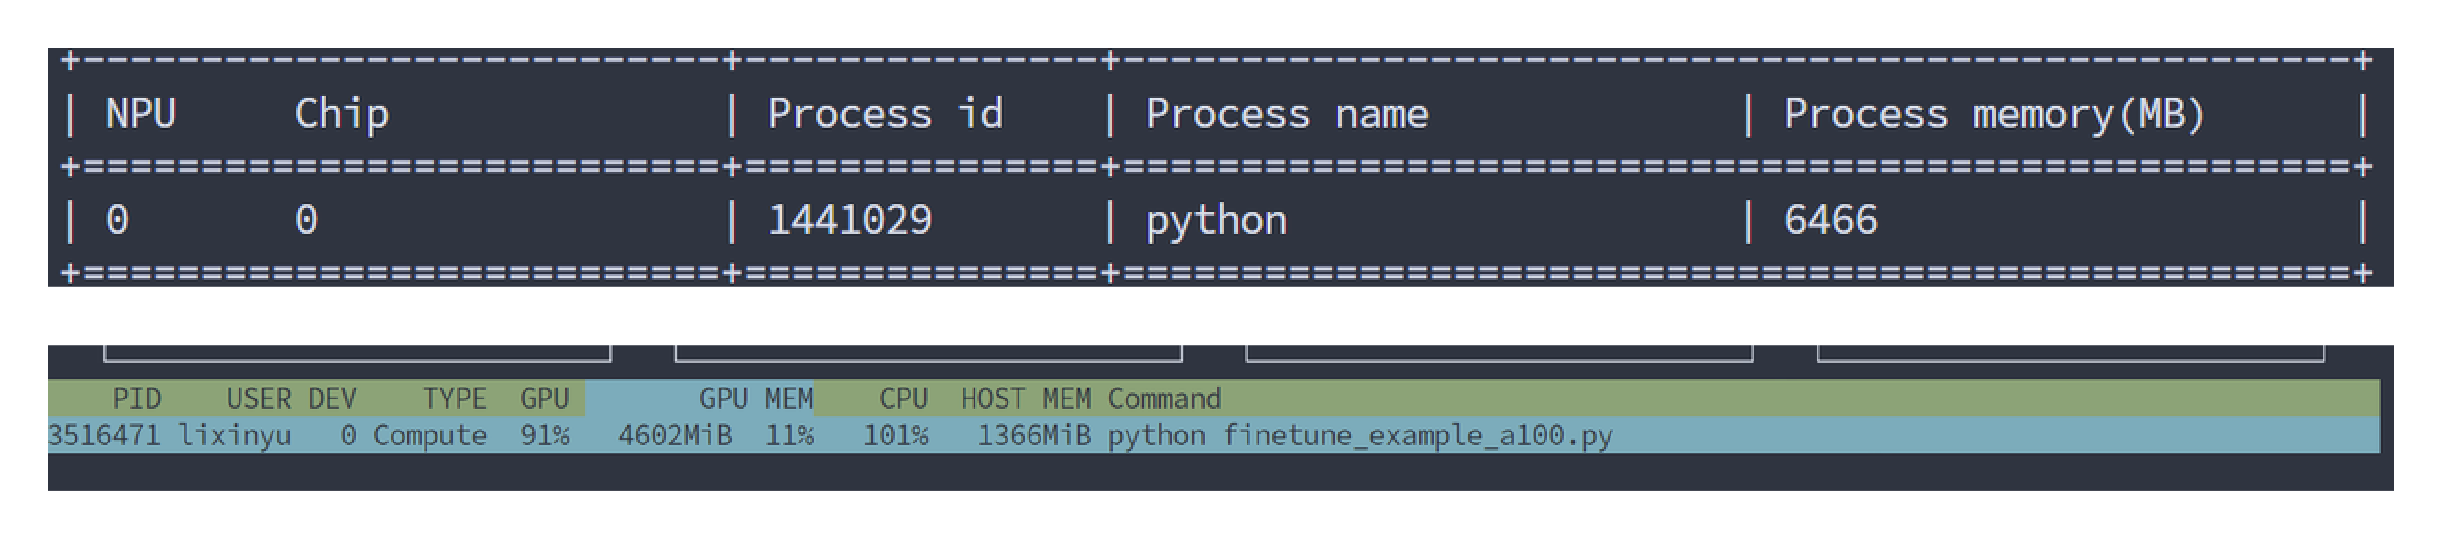
Task: Select the CPU column header
Action: 903,399
